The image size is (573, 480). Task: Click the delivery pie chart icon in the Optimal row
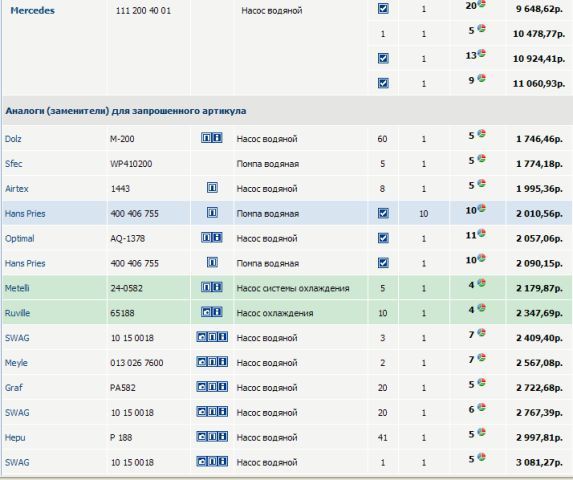coord(482,233)
